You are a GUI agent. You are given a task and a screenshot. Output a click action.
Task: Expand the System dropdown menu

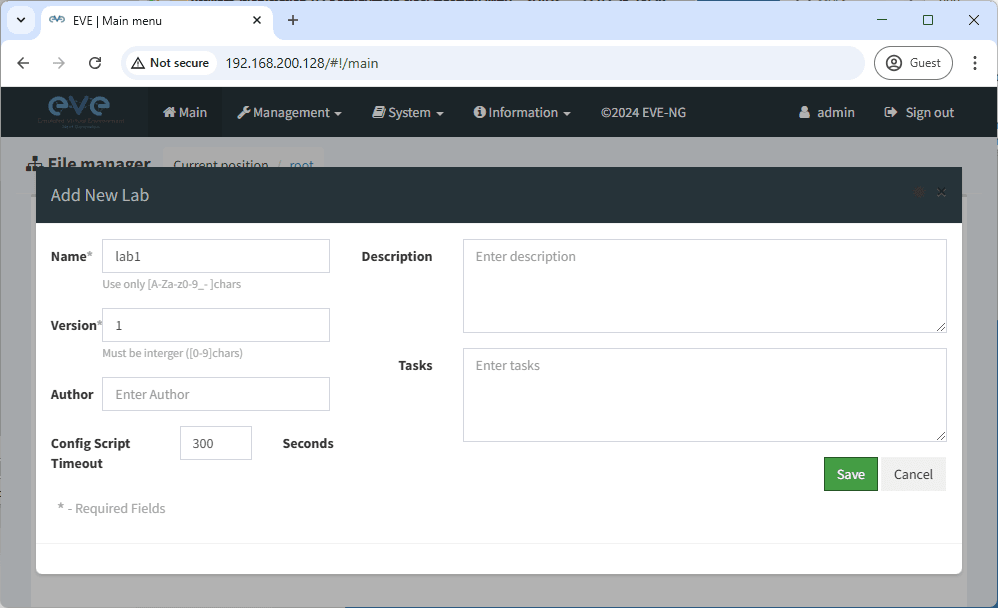point(408,113)
